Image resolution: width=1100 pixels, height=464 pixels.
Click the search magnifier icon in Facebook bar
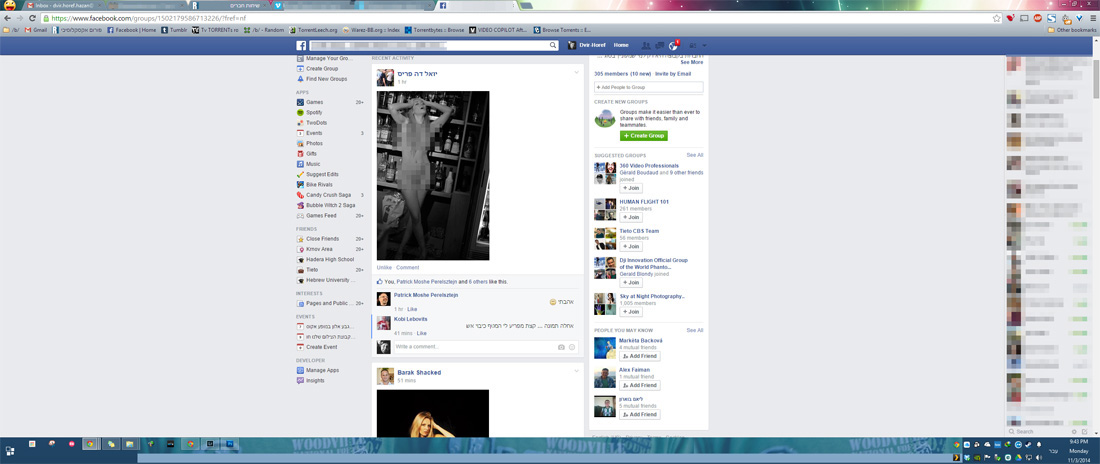[553, 46]
